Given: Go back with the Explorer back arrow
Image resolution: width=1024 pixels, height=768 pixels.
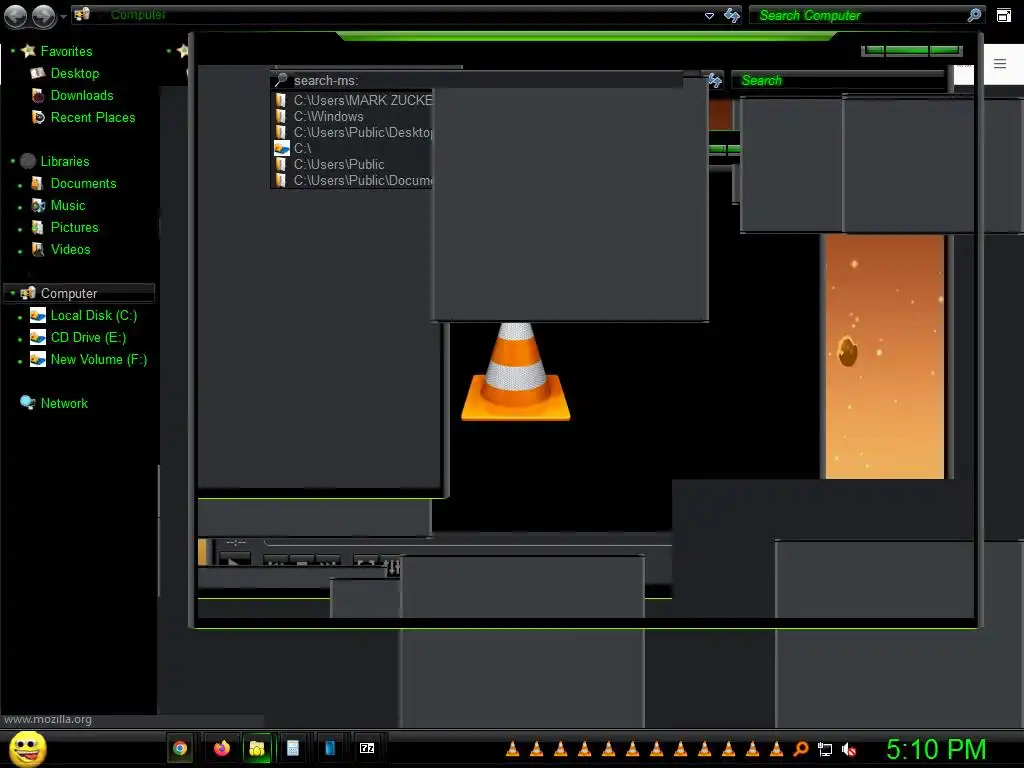Looking at the screenshot, I should tap(15, 16).
